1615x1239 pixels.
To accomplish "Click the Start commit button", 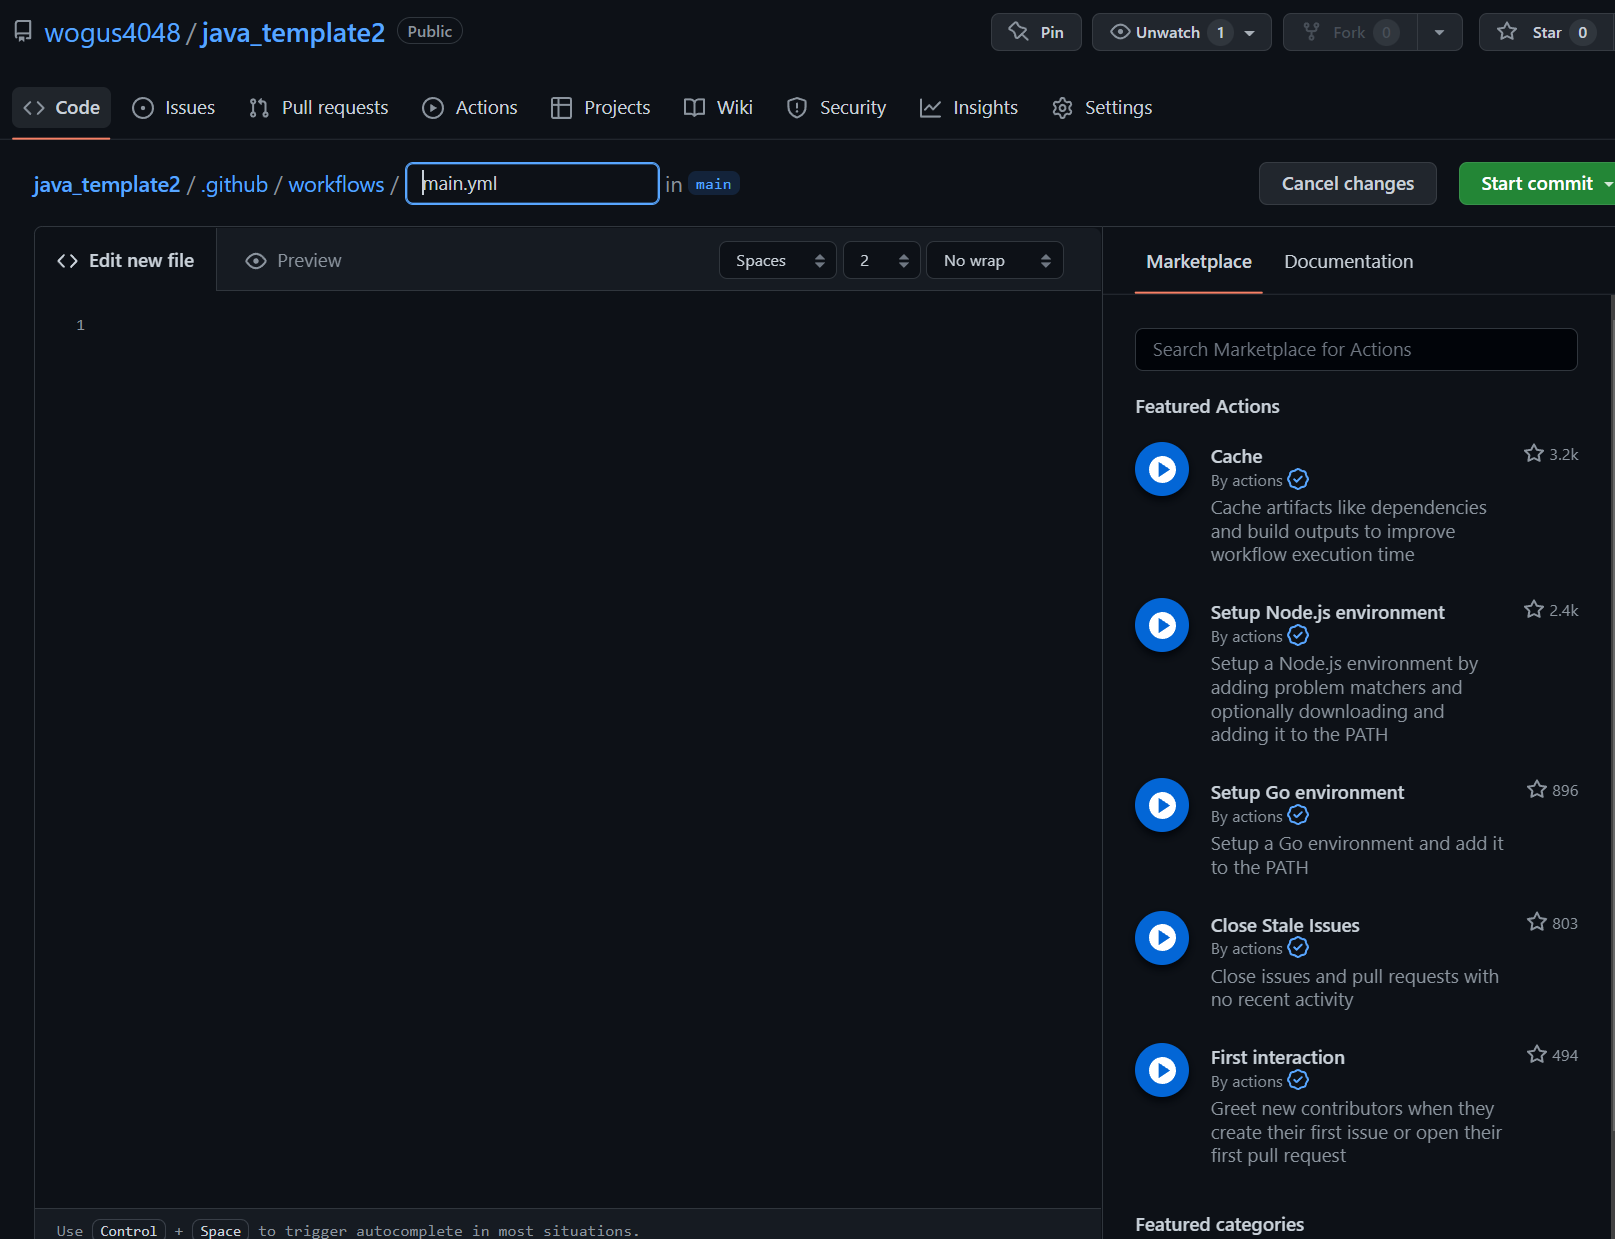I will pos(1536,183).
